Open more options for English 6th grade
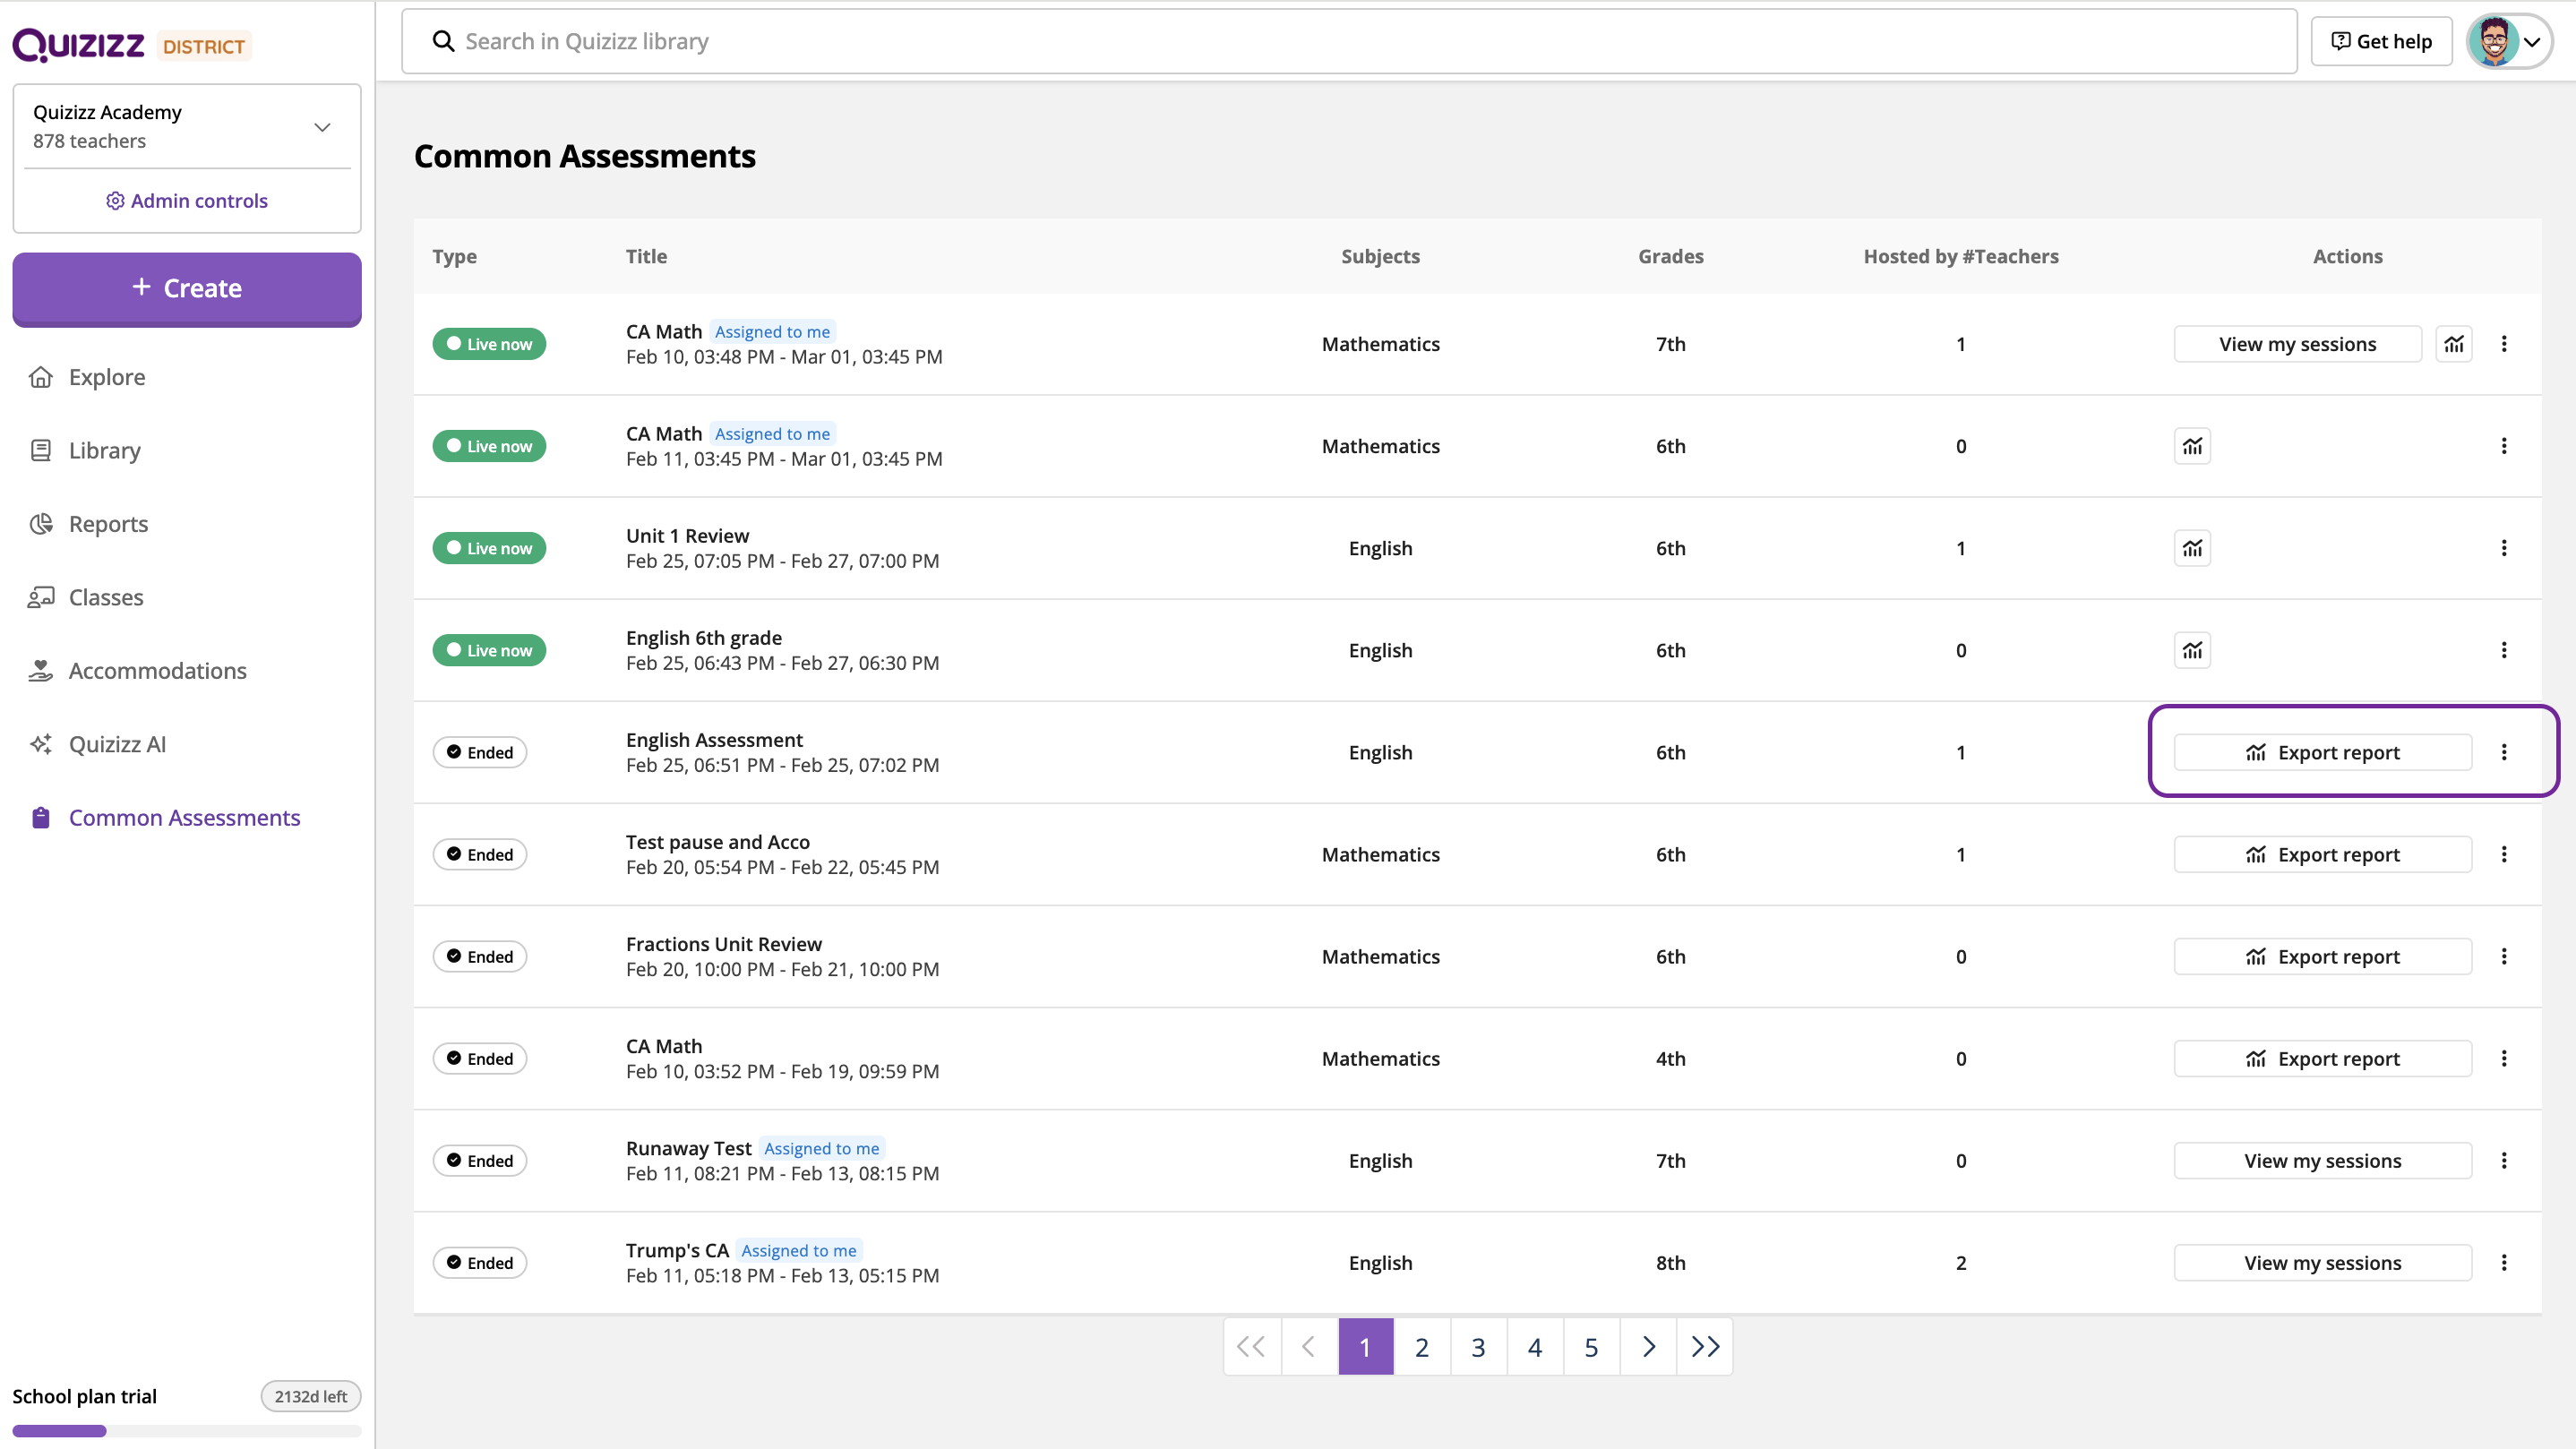The height and width of the screenshot is (1449, 2576). (x=2504, y=650)
